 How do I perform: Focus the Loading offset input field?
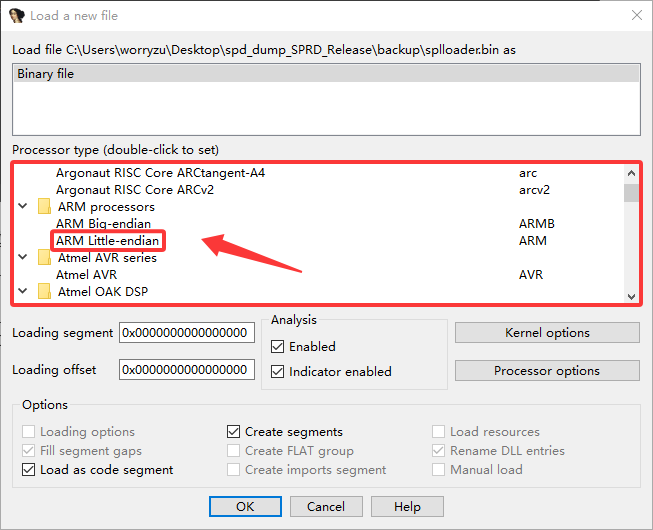(x=187, y=369)
